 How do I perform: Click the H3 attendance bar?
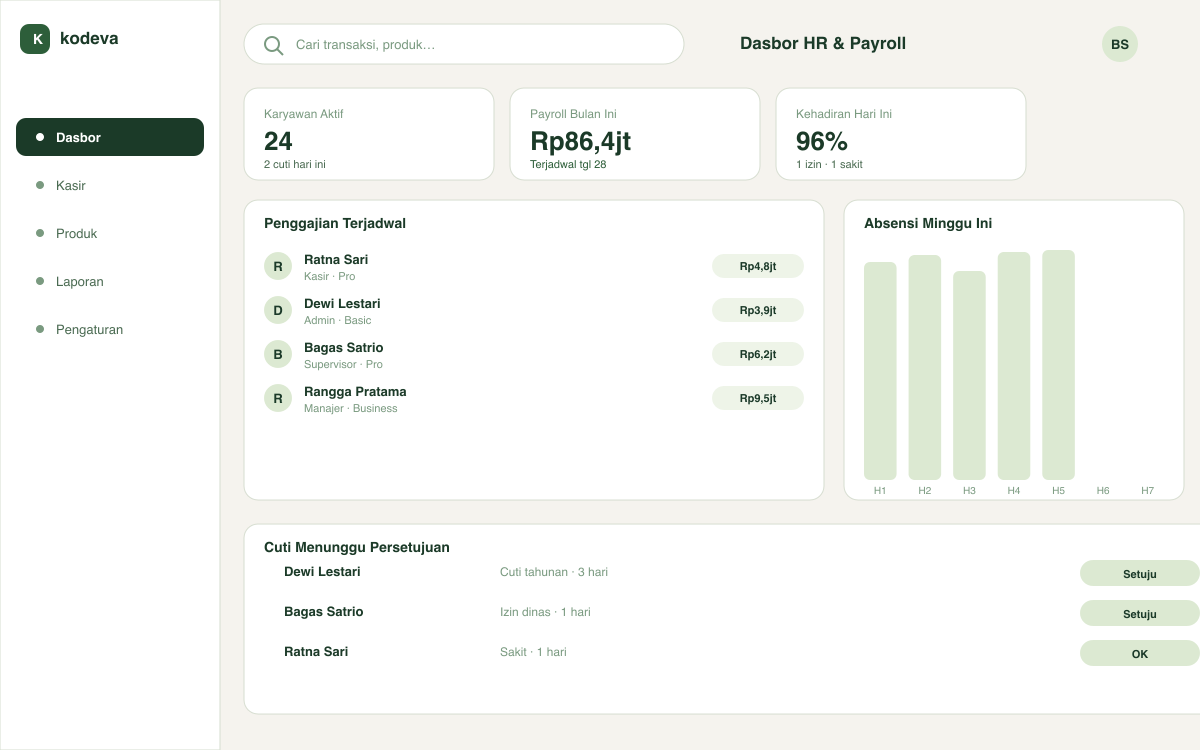coord(969,375)
